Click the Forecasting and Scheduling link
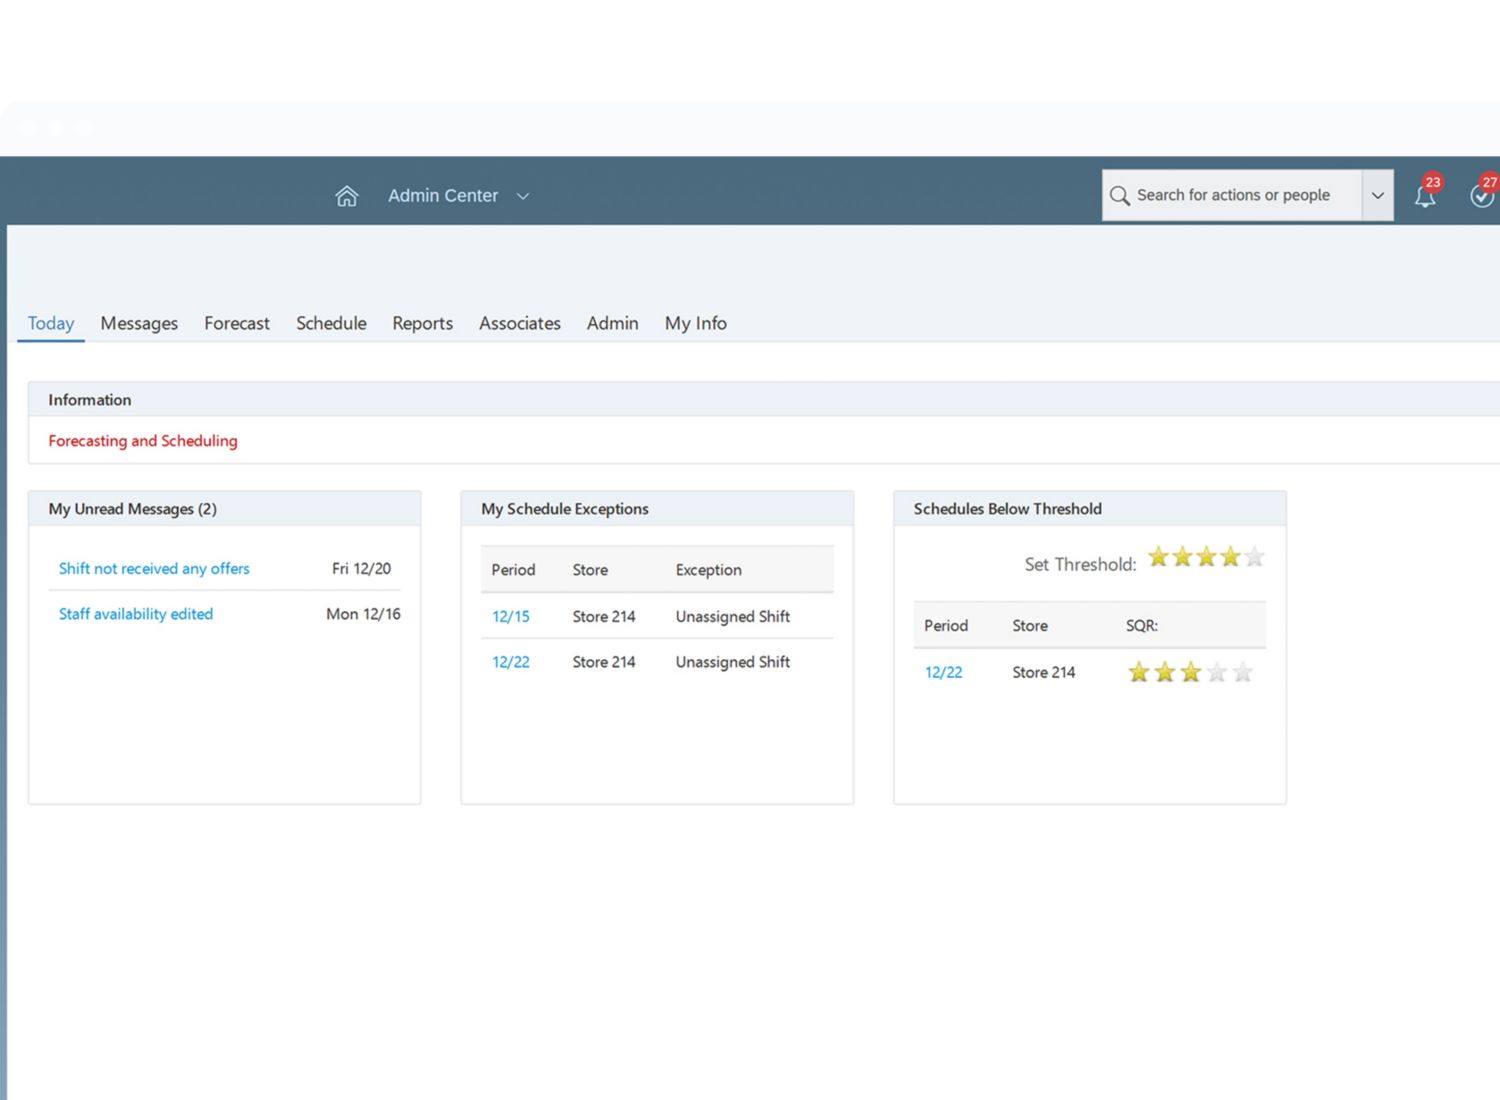1500x1100 pixels. (143, 441)
